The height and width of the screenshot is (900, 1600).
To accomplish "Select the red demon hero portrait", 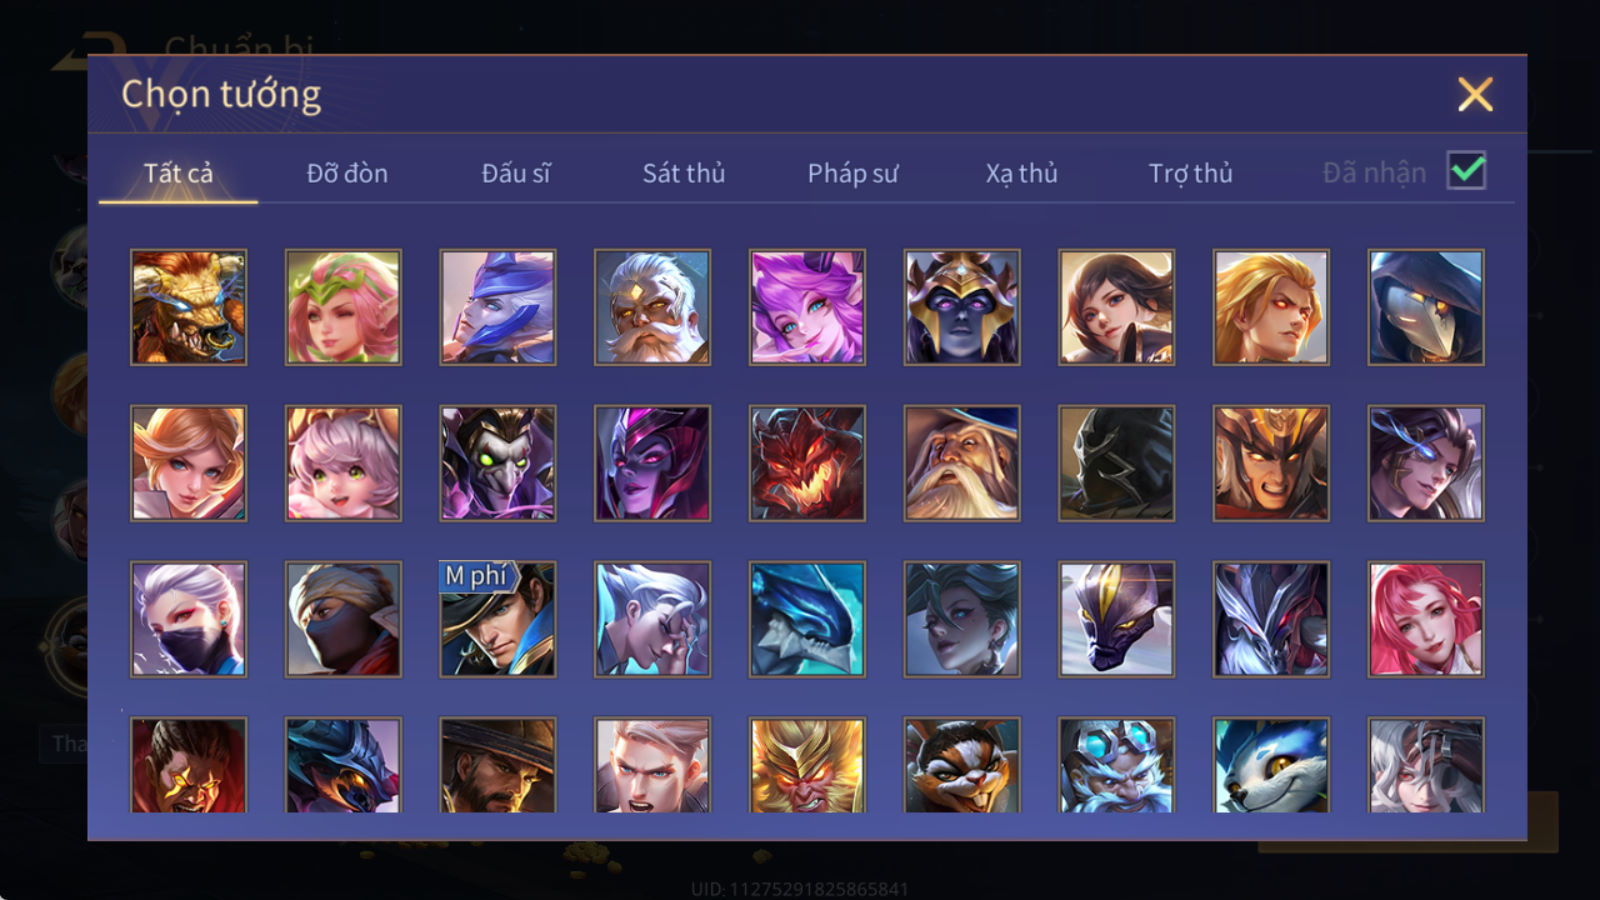I will [807, 463].
